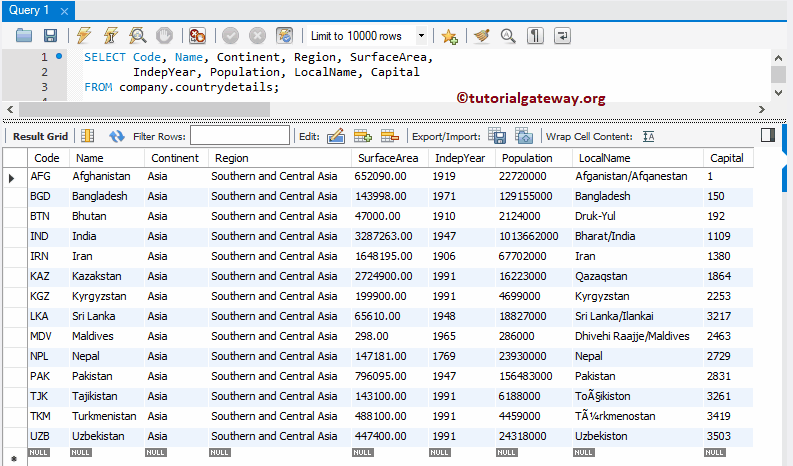
Task: Save the script with the floppy disk icon
Action: pos(50,36)
